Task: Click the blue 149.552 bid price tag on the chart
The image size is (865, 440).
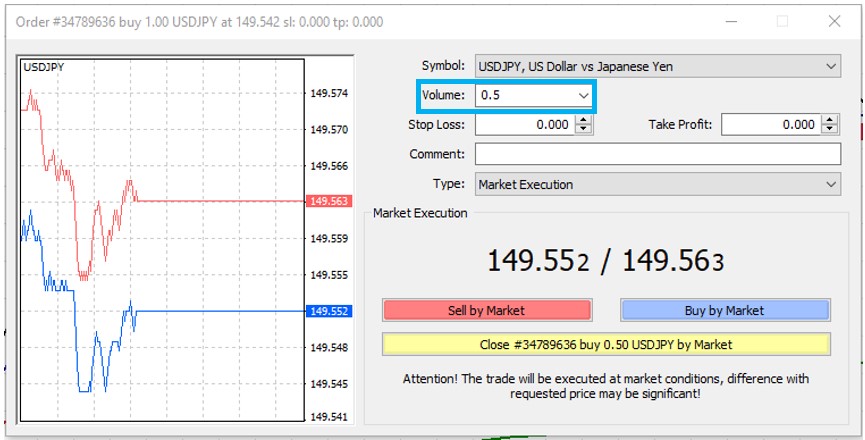Action: tap(328, 311)
